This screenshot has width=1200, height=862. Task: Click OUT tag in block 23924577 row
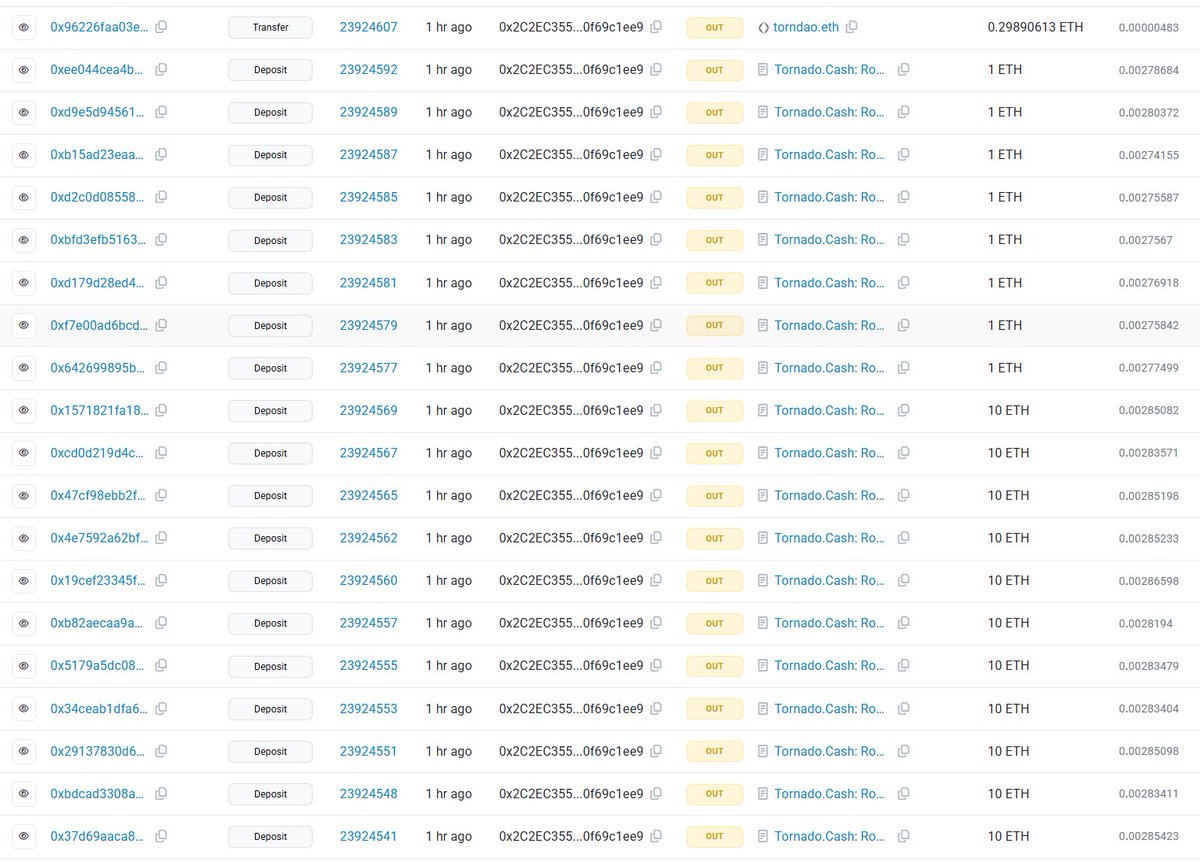tap(714, 368)
